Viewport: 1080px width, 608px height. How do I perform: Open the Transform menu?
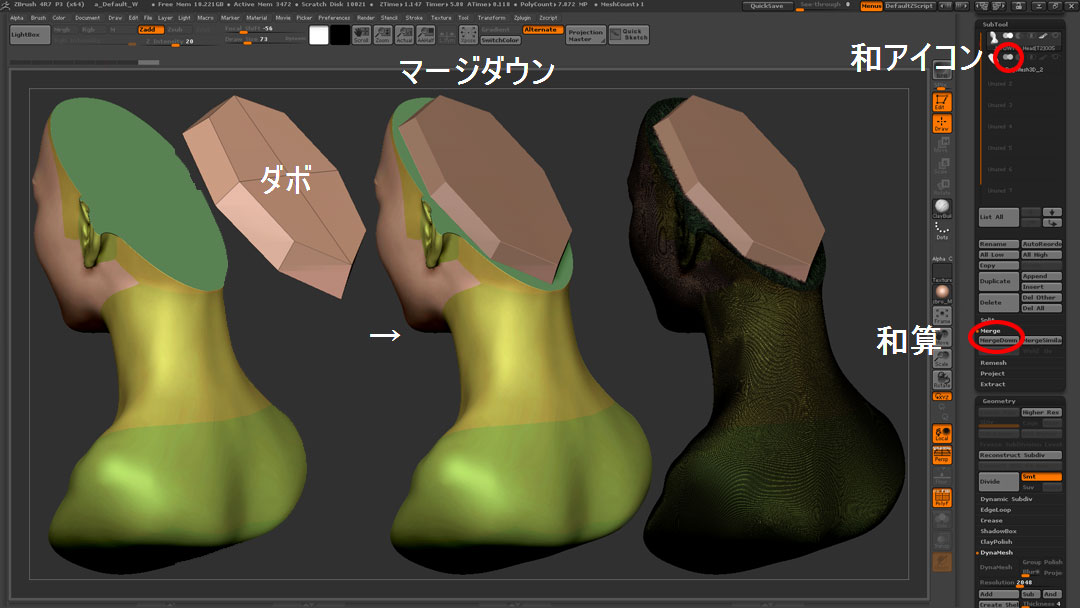(491, 18)
